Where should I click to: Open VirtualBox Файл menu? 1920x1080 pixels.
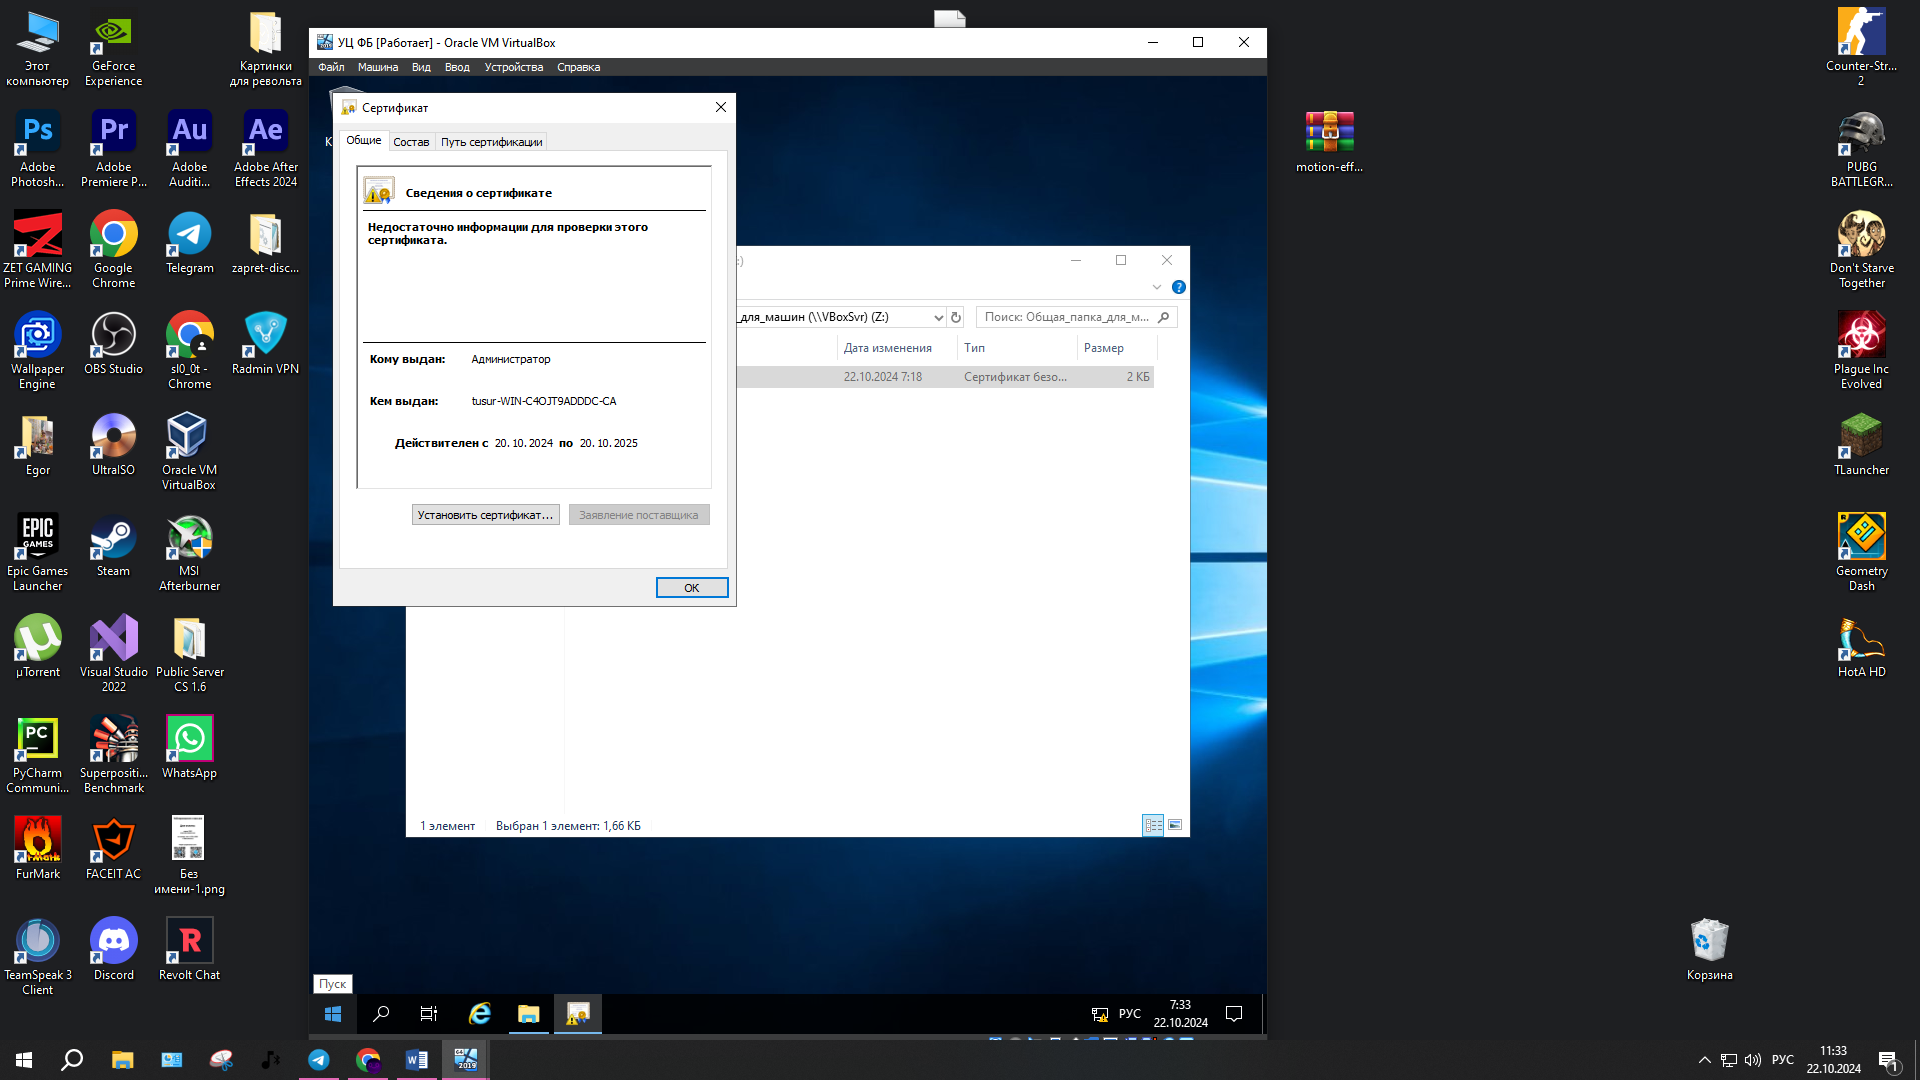331,67
